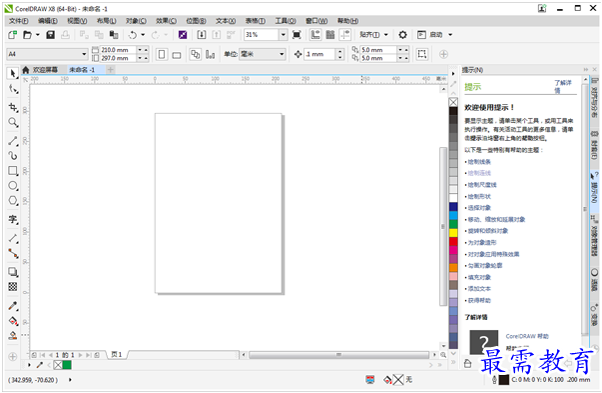The image size is (602, 393).
Task: Select the Smart Fill tool
Action: [x=13, y=336]
